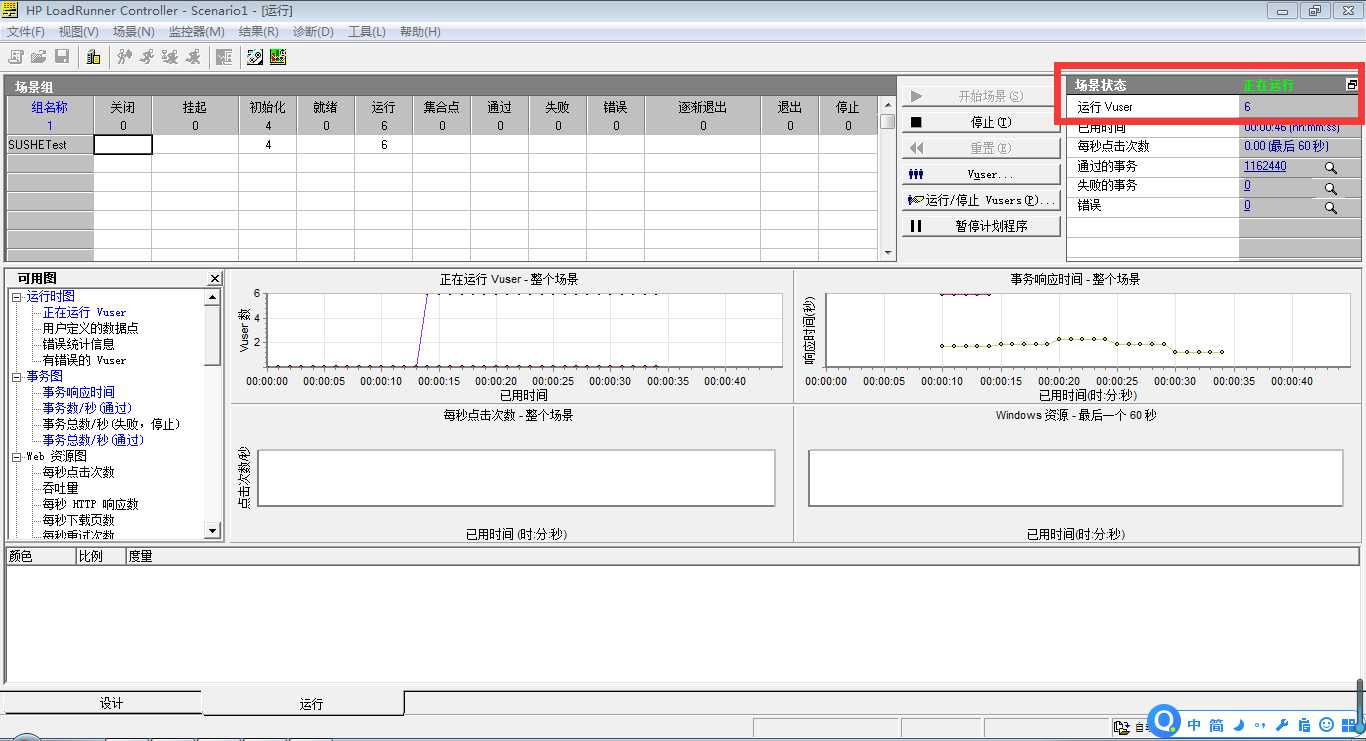
Task: Click the Initialize Vusers toolbar icon
Action: click(x=124, y=57)
